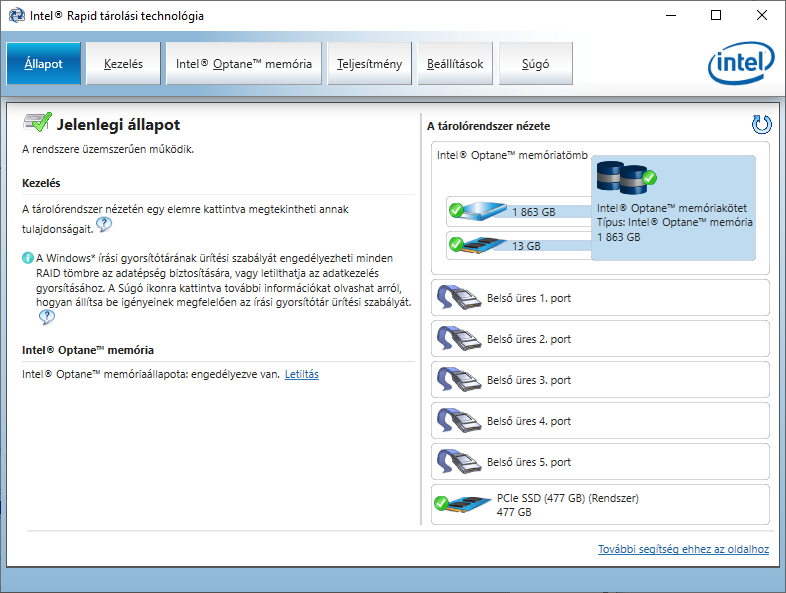Click the 13 GB module label

point(526,246)
